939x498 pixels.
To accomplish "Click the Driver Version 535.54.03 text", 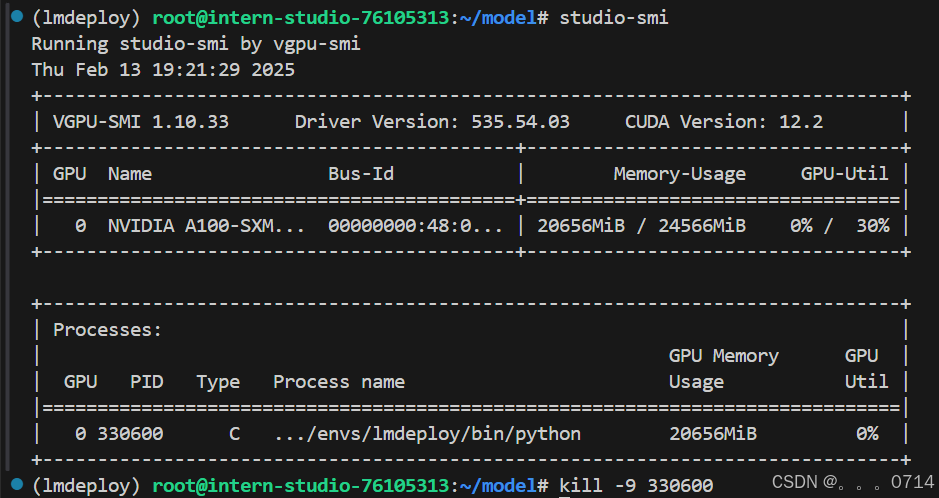I will (432, 122).
